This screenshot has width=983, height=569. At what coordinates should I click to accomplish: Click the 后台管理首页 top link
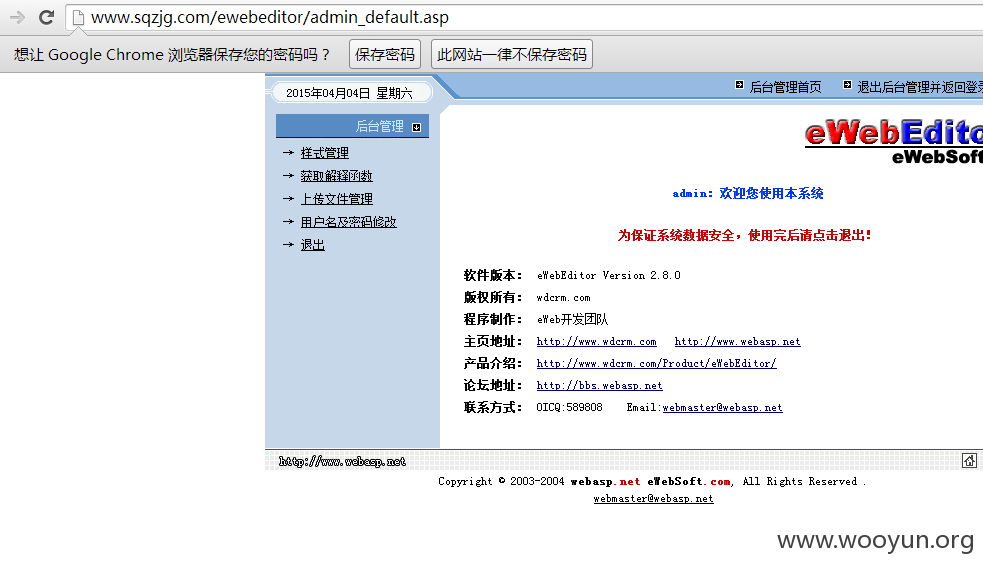pyautogui.click(x=786, y=87)
